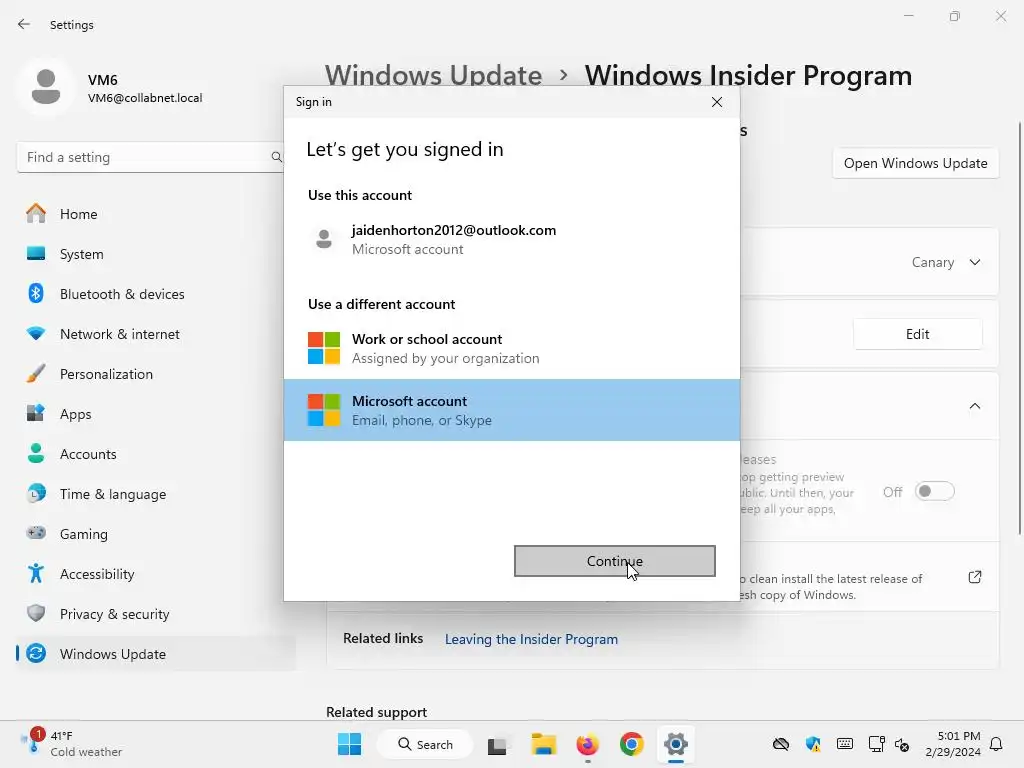Open the clean install external link icon
This screenshot has width=1024, height=768.
click(x=974, y=577)
